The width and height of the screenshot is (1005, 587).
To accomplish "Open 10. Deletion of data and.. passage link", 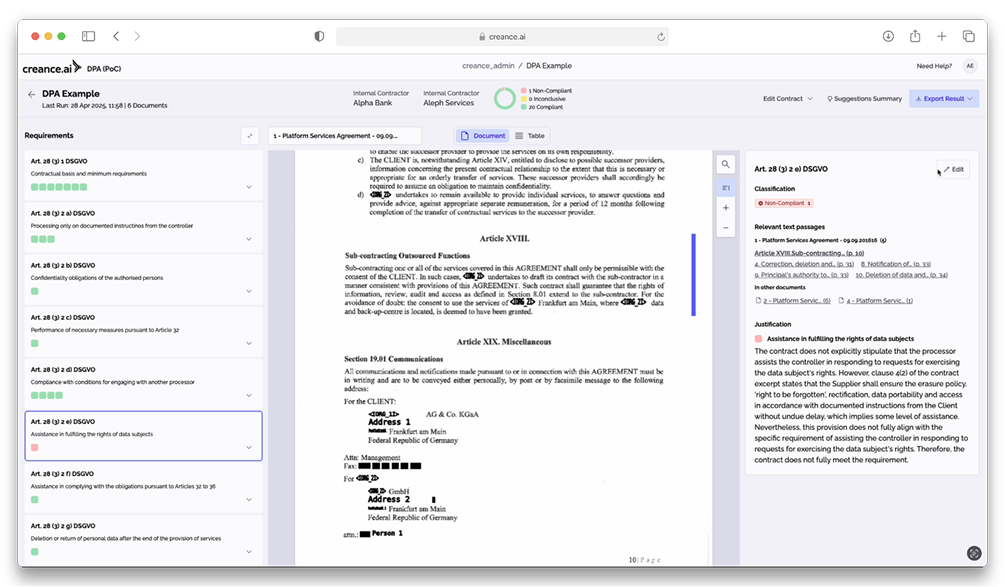I will coord(901,275).
